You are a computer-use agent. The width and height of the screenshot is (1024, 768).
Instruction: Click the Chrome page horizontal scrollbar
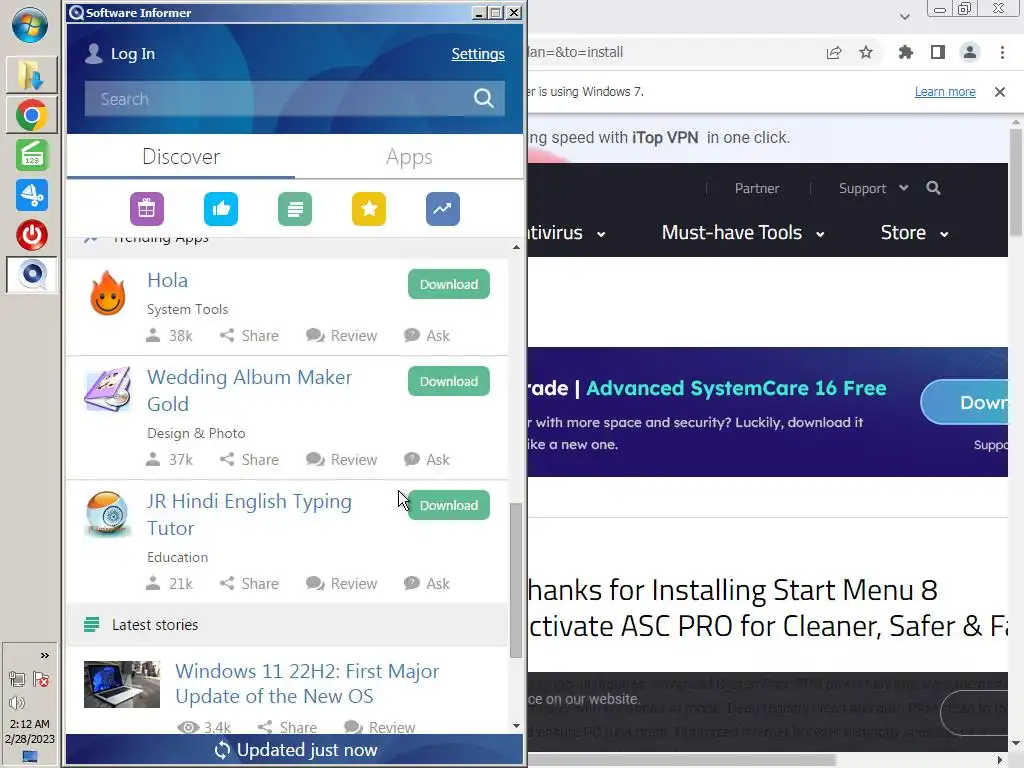pos(682,760)
